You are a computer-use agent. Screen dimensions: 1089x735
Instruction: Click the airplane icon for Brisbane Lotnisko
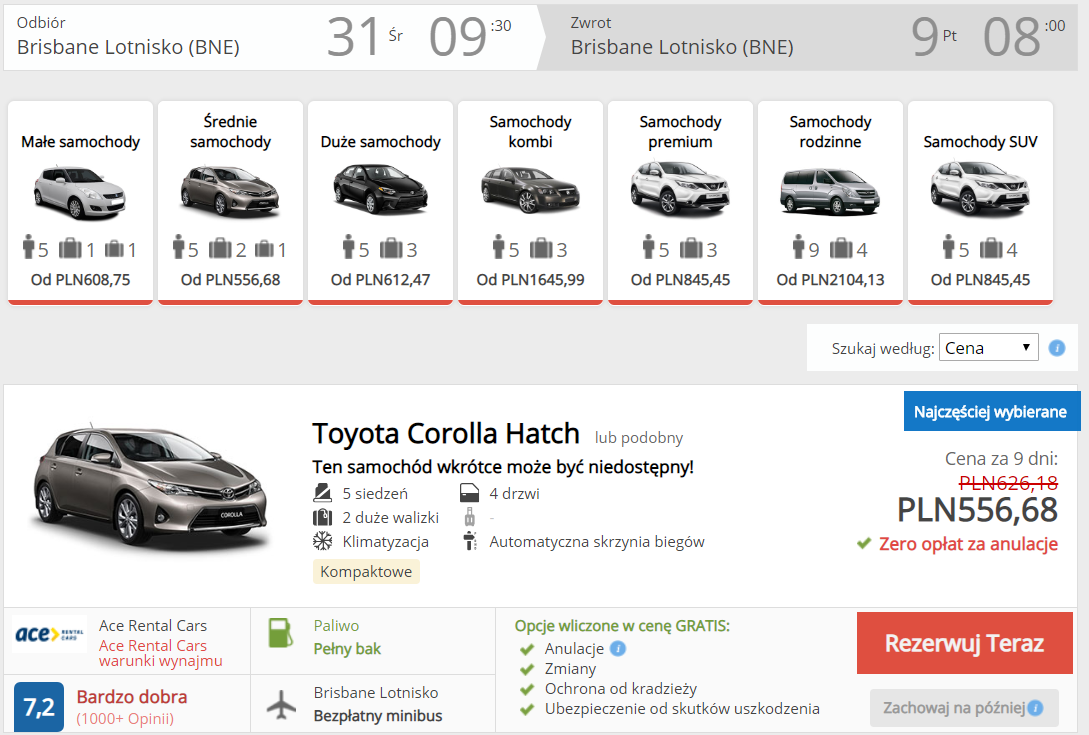[282, 704]
